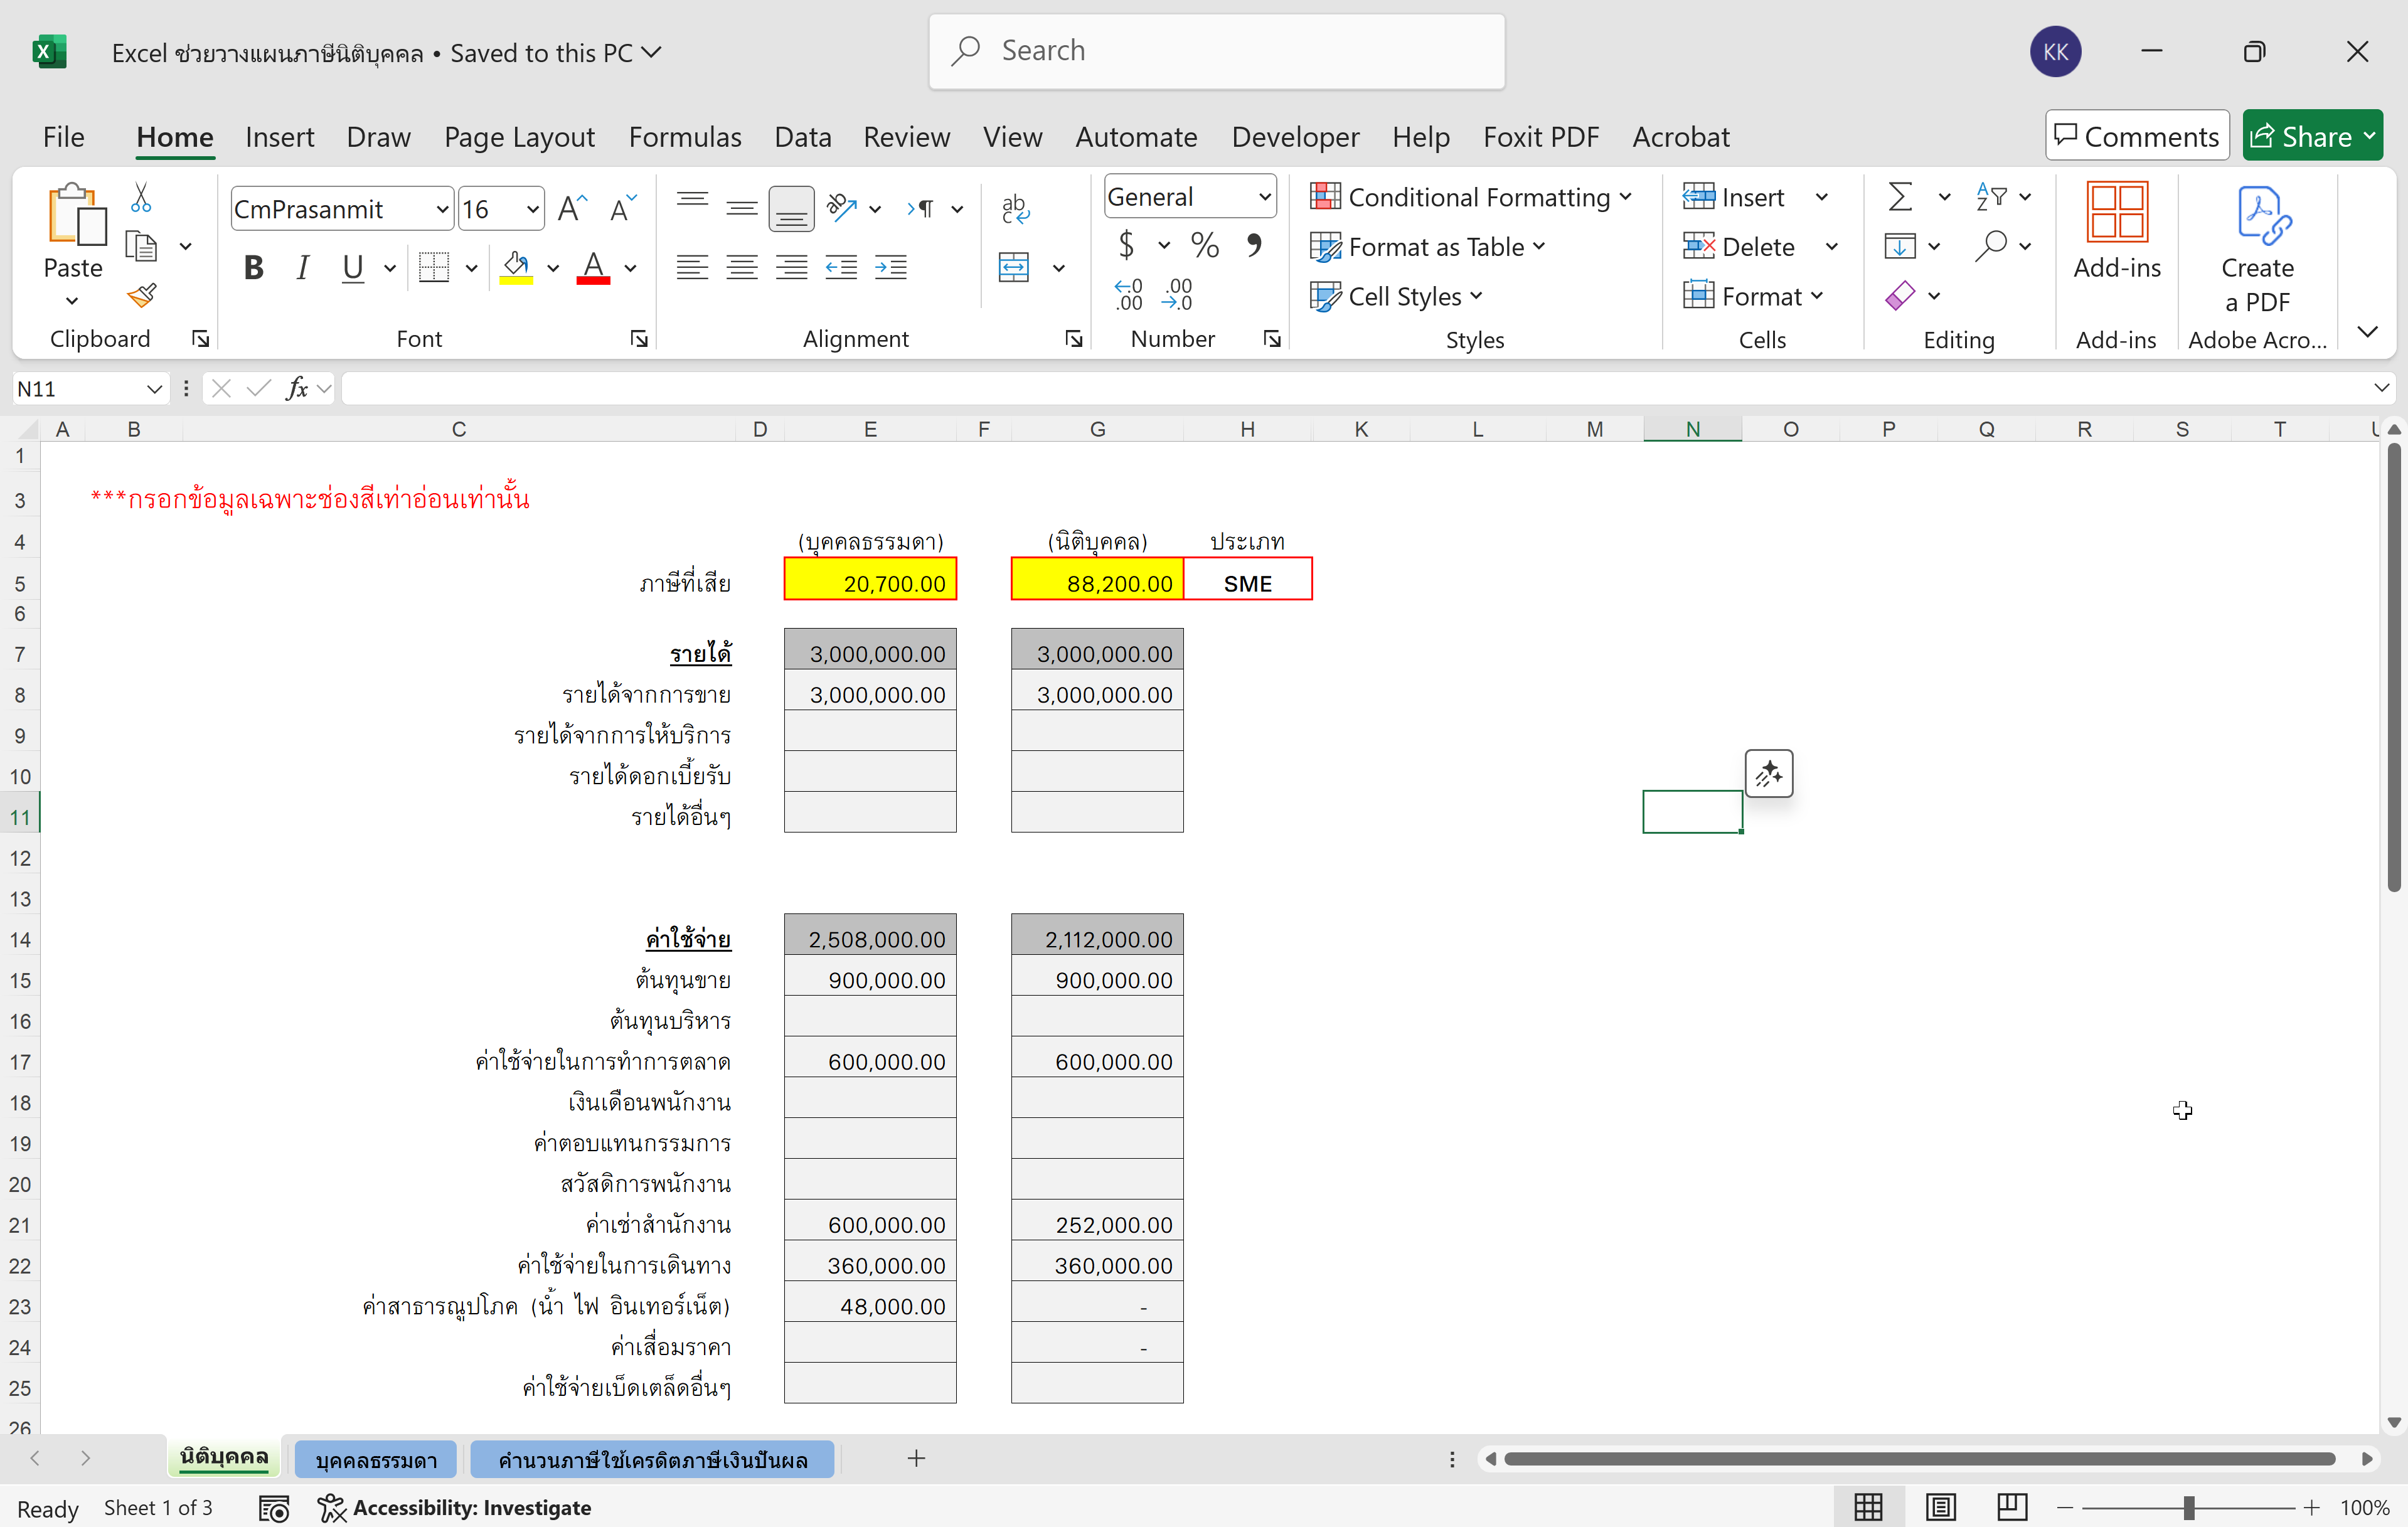This screenshot has width=2408, height=1527.
Task: Apply Percent Style number format
Action: 1205,245
